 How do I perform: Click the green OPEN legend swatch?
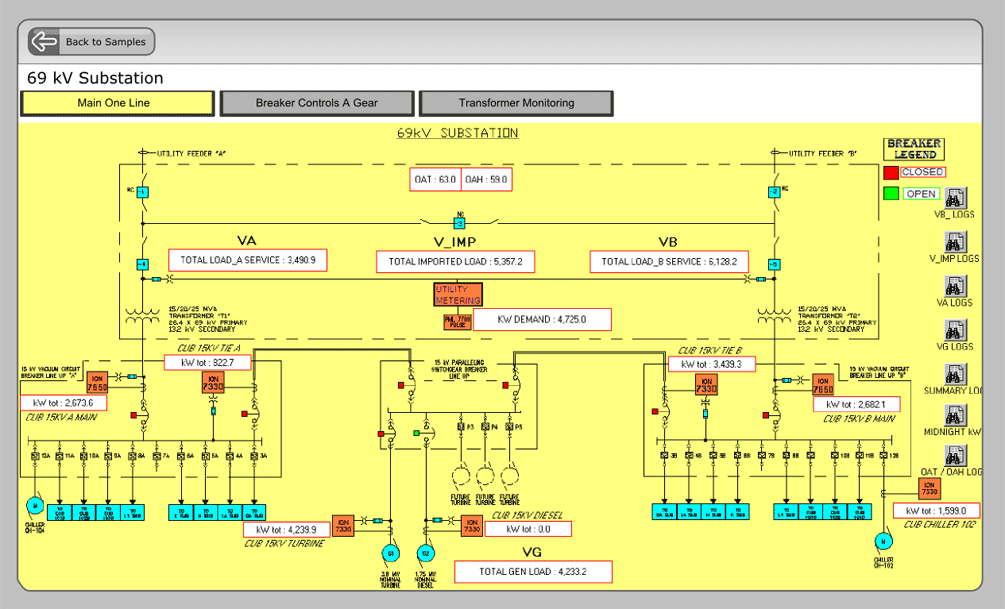tap(890, 194)
